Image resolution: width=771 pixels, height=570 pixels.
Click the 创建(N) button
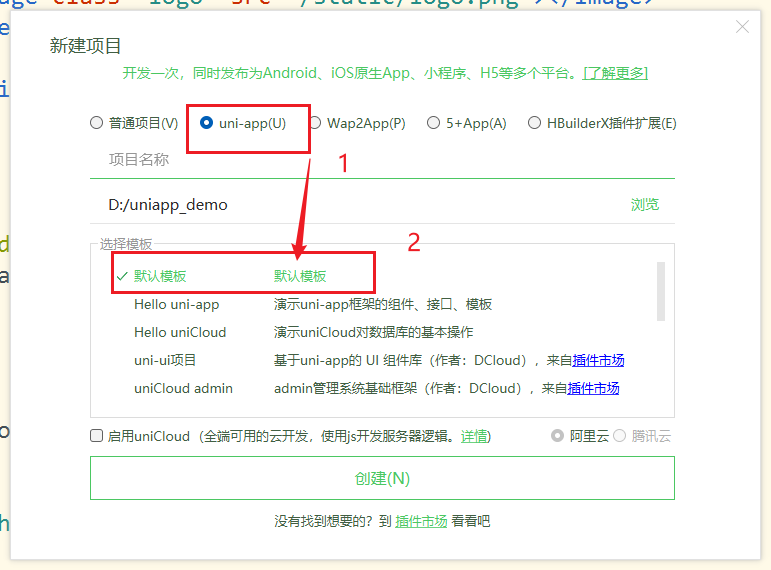click(382, 478)
